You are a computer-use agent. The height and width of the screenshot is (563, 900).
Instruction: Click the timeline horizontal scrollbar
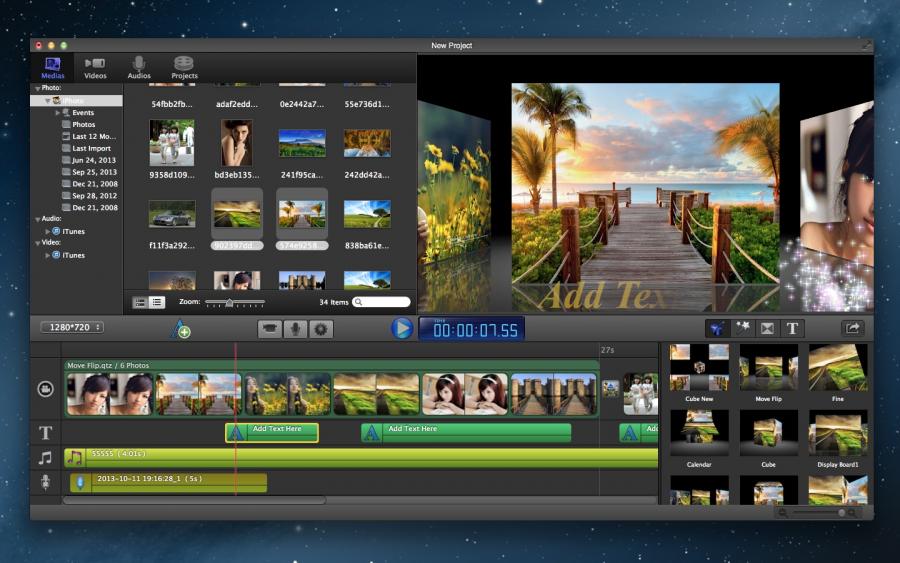pos(194,500)
